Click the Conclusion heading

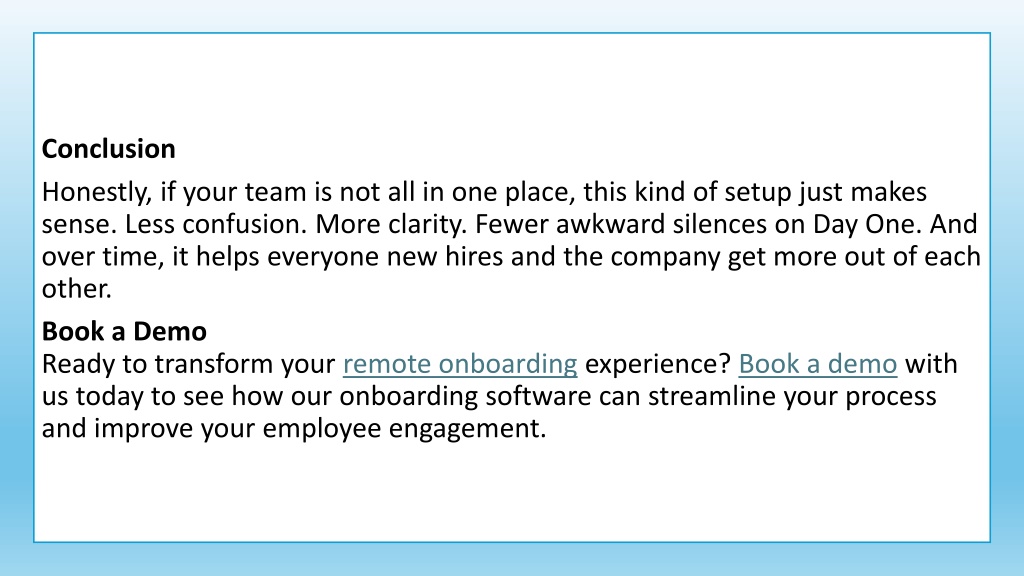coord(108,149)
